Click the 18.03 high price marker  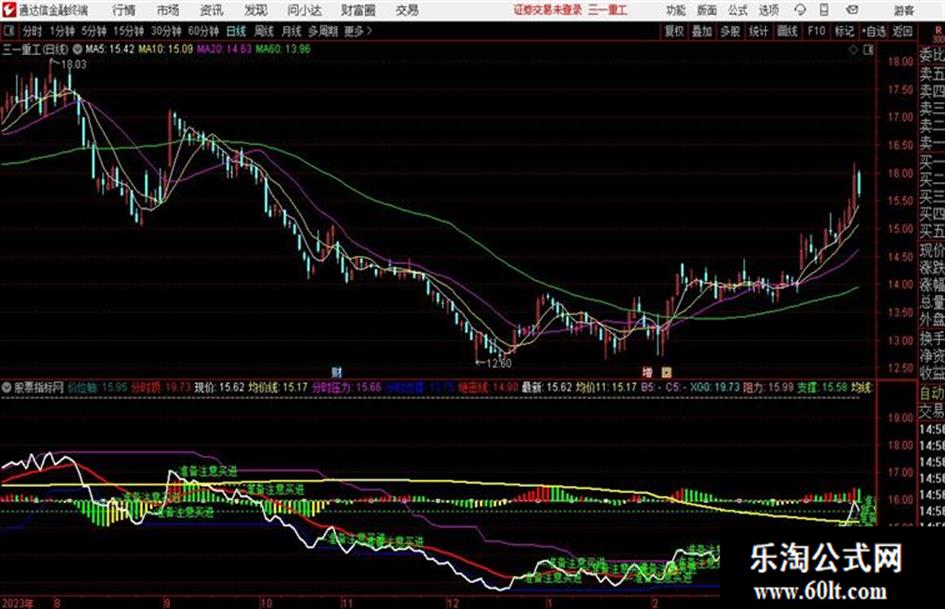click(x=74, y=65)
